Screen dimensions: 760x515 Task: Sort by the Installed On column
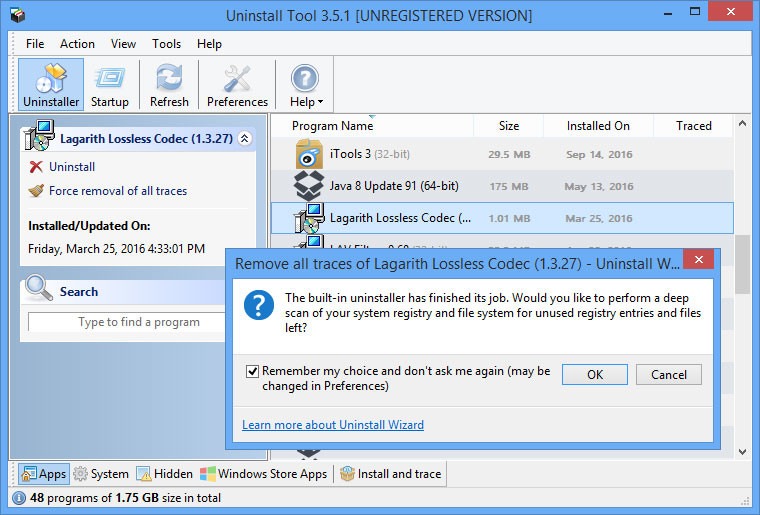click(x=598, y=126)
